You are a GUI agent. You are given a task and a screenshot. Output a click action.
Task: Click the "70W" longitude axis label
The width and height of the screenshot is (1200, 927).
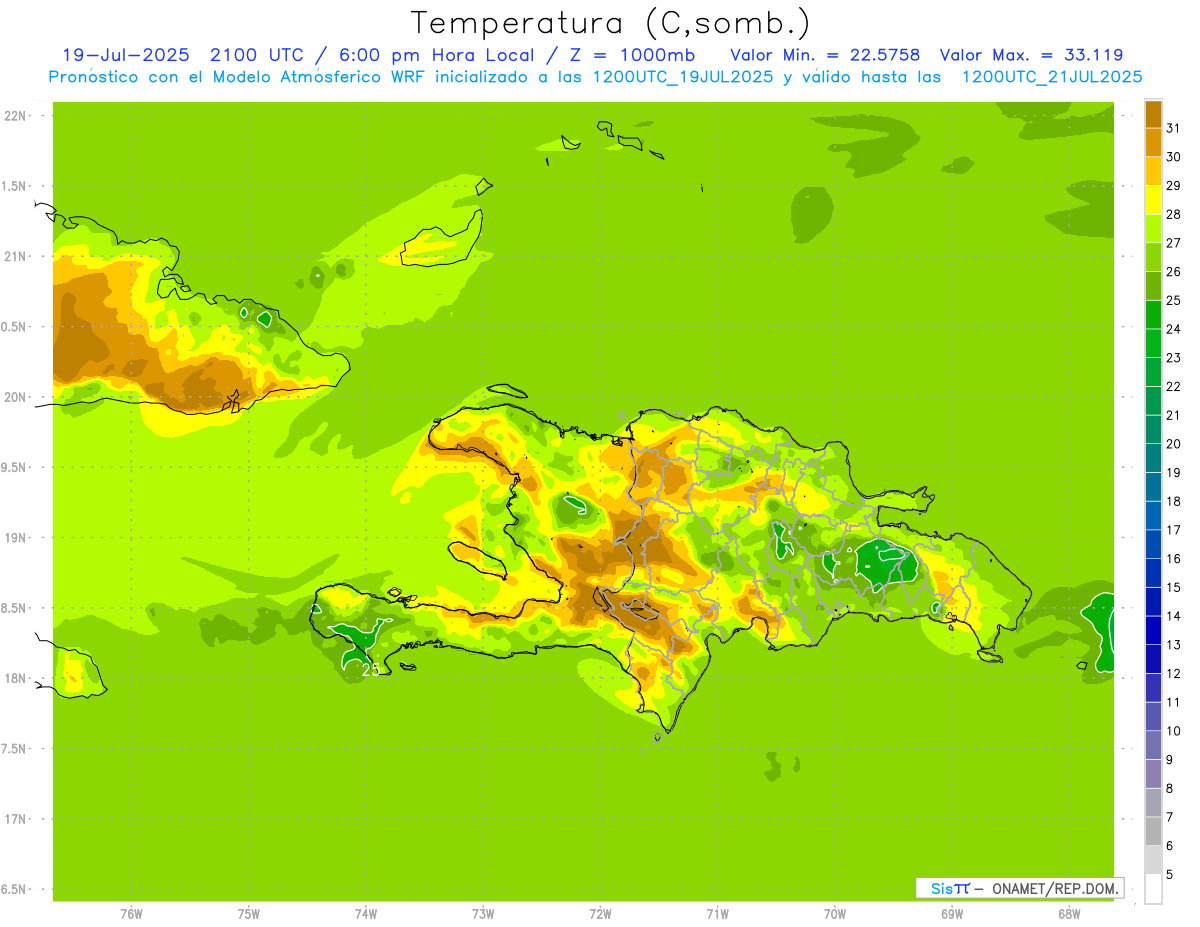click(835, 913)
